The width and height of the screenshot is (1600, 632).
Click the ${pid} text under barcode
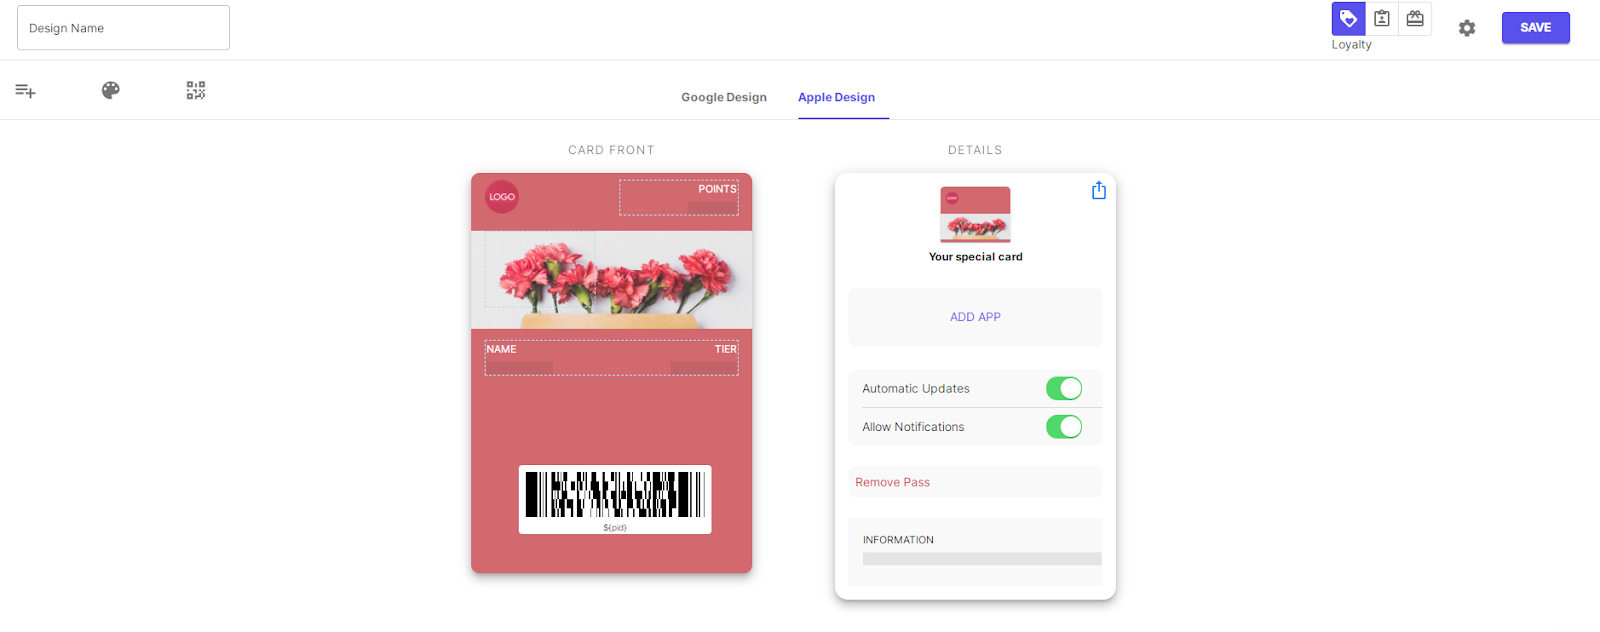pos(615,527)
